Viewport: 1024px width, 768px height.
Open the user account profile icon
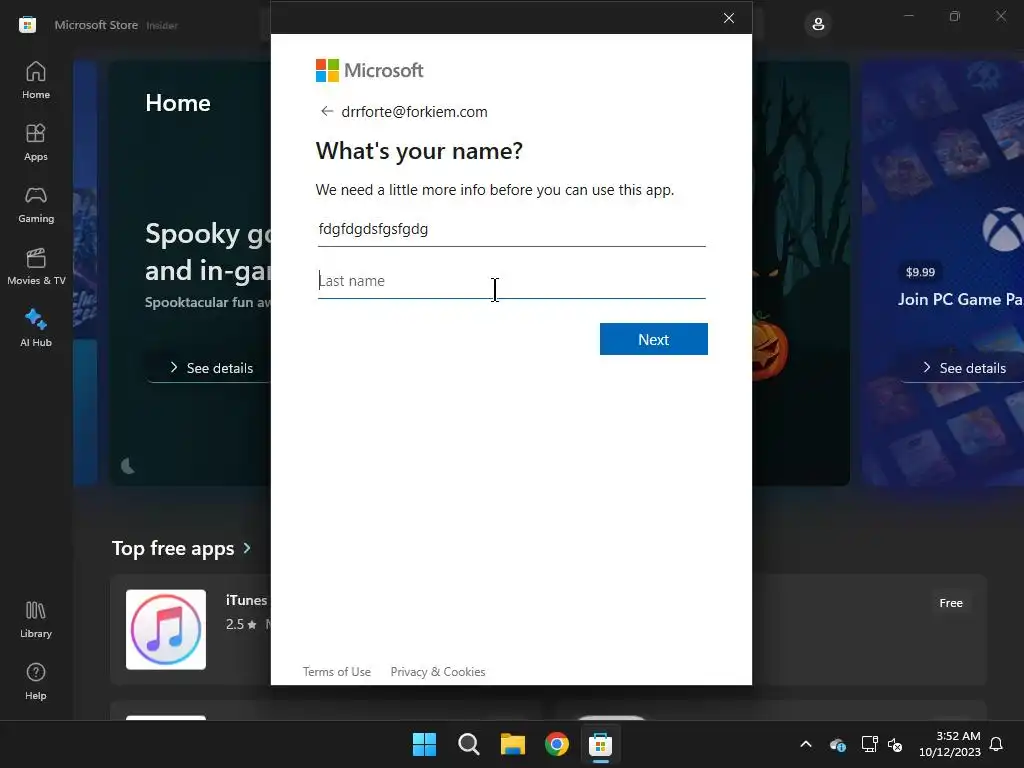818,25
